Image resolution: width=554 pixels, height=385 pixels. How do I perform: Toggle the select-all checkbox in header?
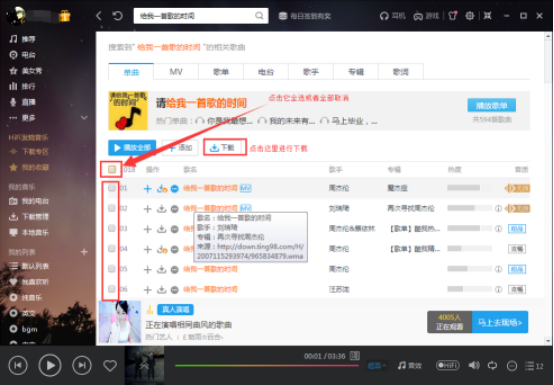point(112,170)
